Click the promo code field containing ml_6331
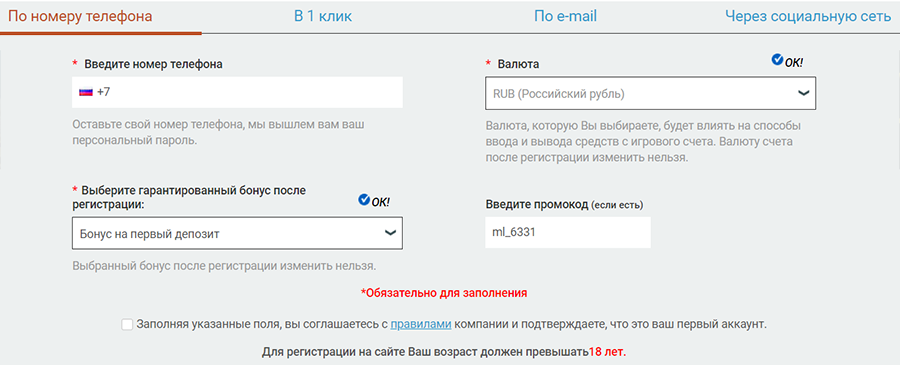Viewport: 900px width, 365px height. tap(568, 232)
